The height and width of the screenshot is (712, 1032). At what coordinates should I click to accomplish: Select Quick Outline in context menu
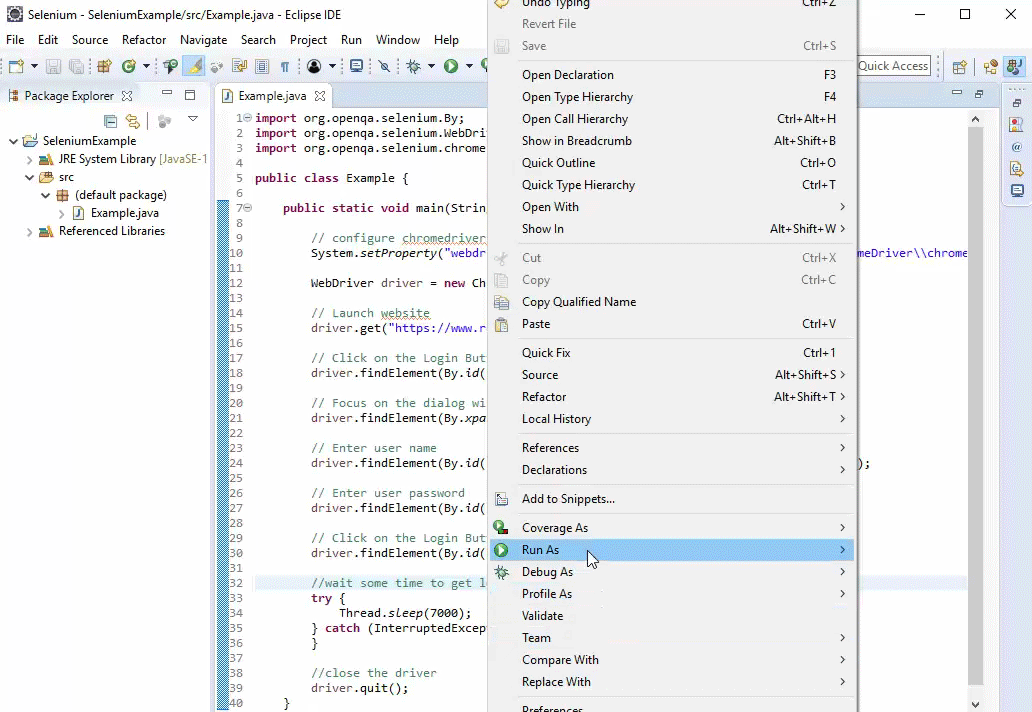tap(671, 163)
